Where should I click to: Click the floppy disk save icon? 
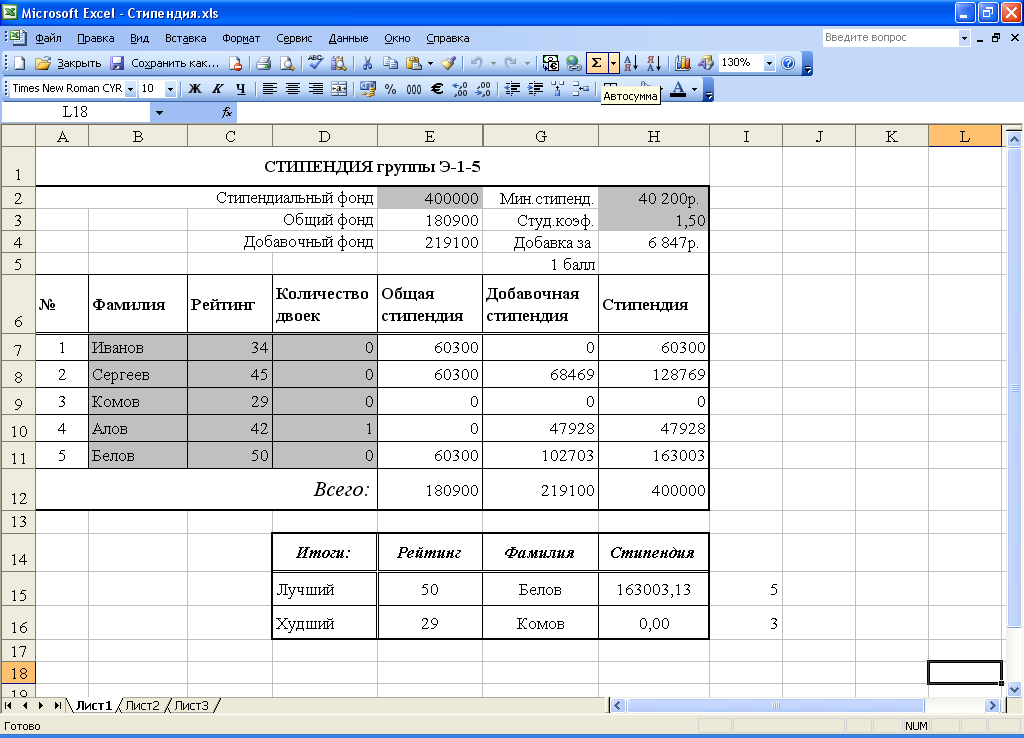[x=117, y=63]
